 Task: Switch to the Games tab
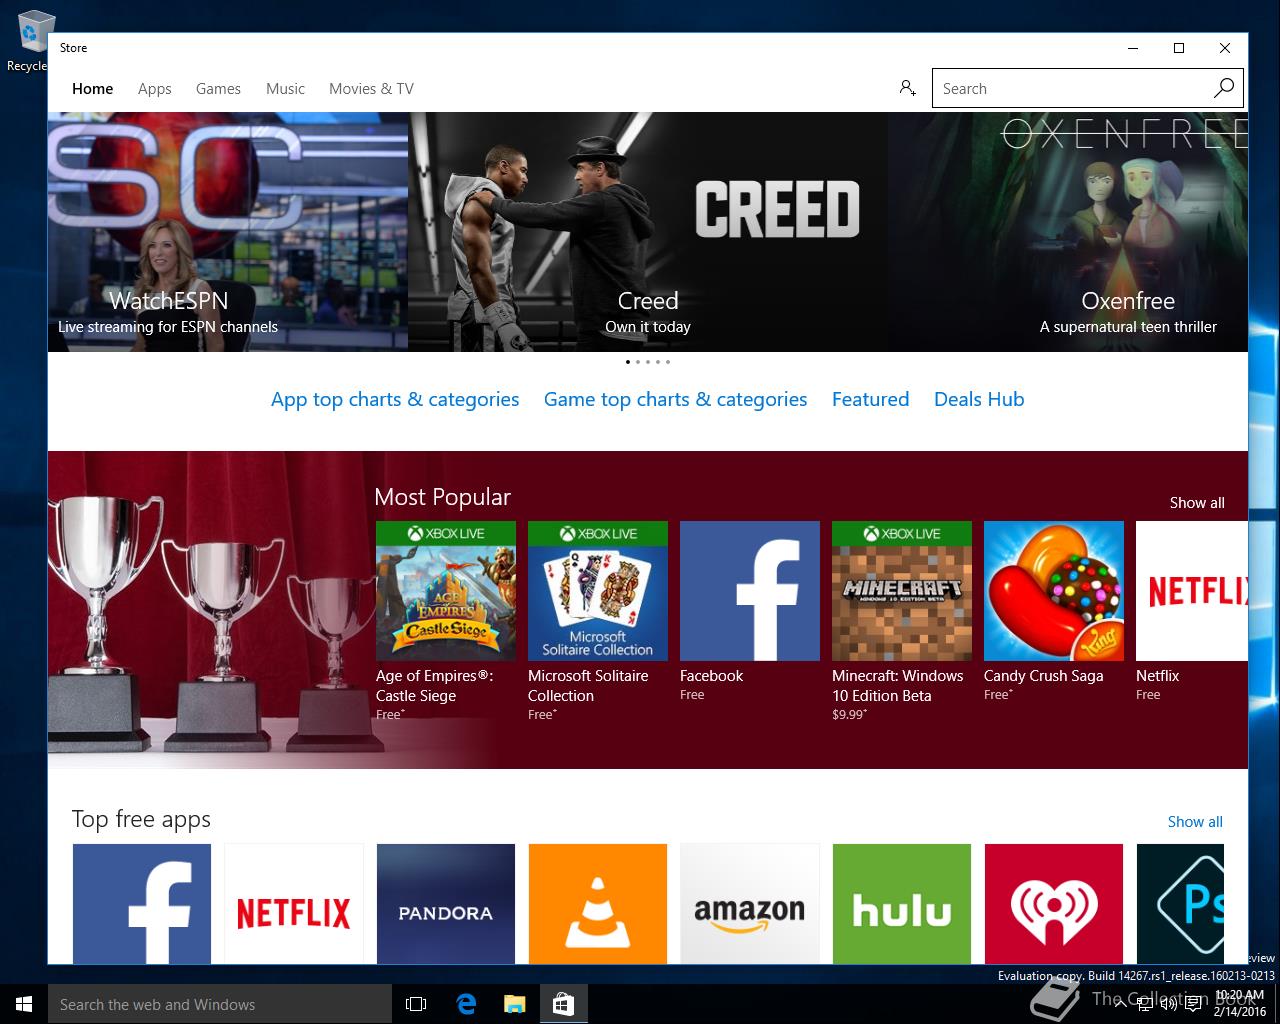218,88
